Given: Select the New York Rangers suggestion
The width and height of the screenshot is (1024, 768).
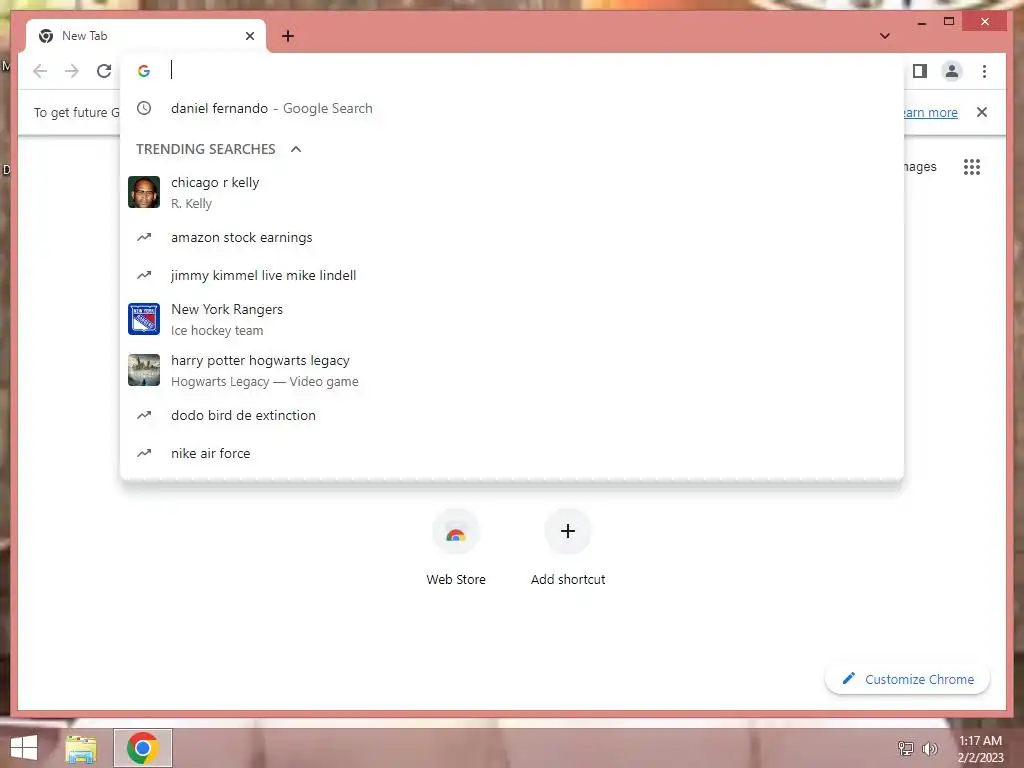Looking at the screenshot, I should (512, 319).
